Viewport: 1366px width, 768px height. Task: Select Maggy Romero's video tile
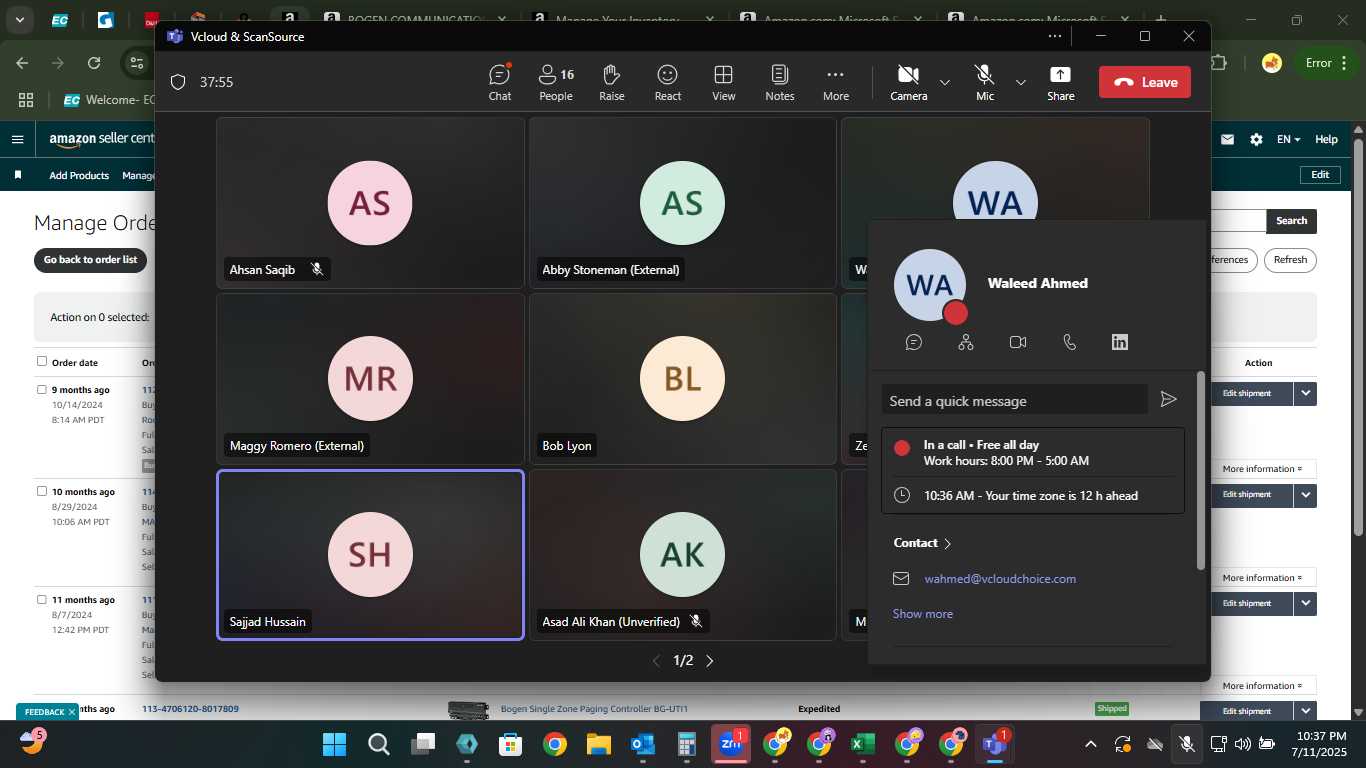(x=371, y=379)
